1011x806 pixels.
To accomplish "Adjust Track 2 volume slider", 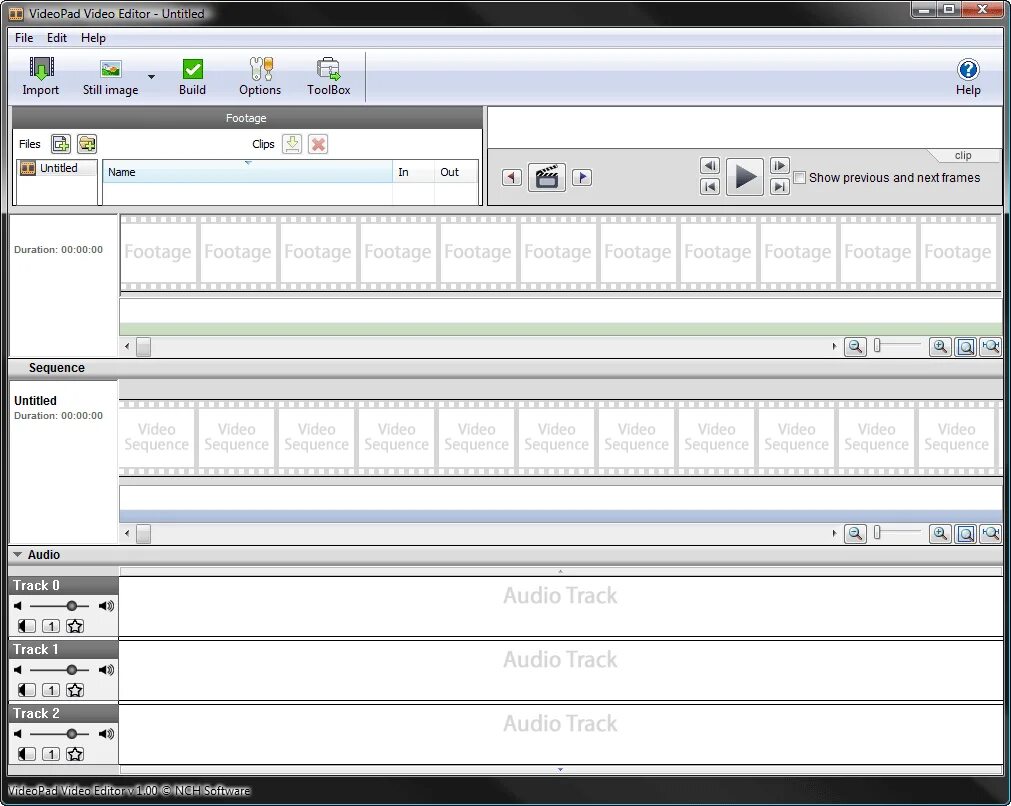I will tap(72, 734).
